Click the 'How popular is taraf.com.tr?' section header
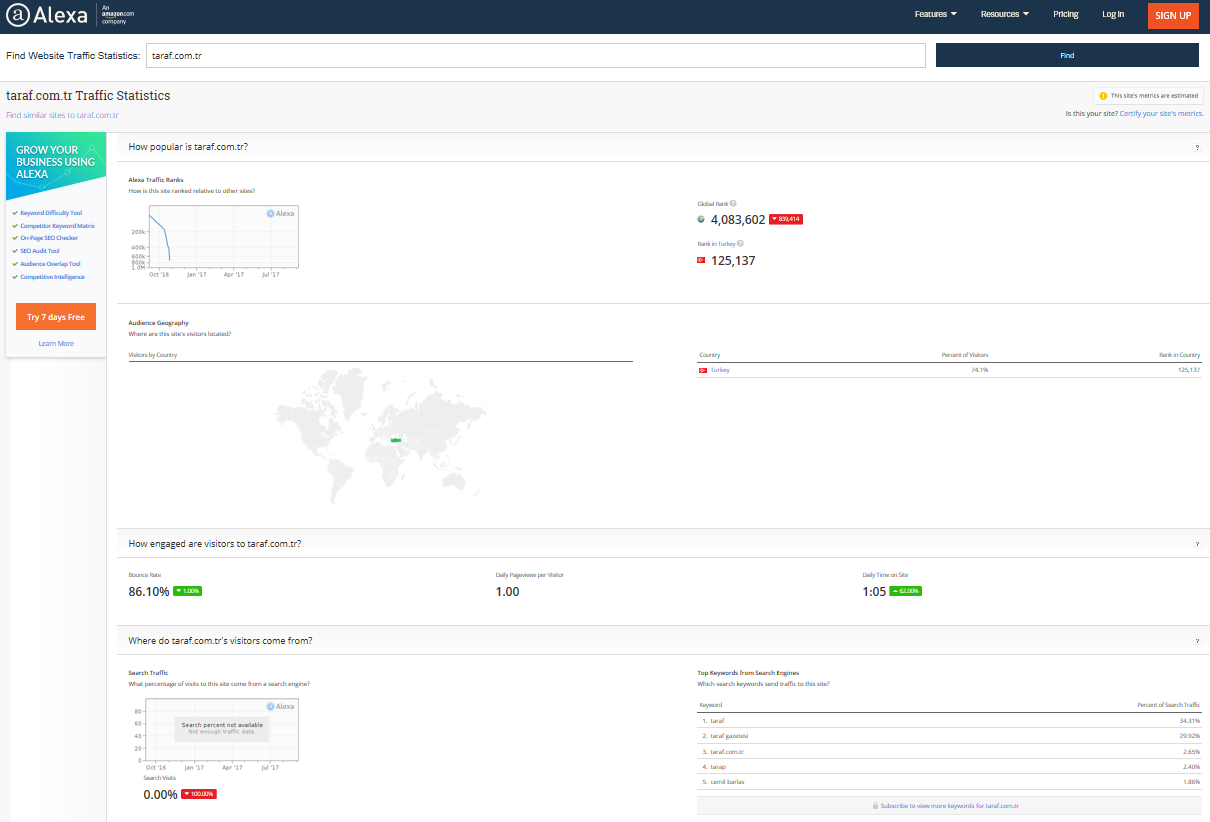This screenshot has height=822, width=1210. coord(189,147)
